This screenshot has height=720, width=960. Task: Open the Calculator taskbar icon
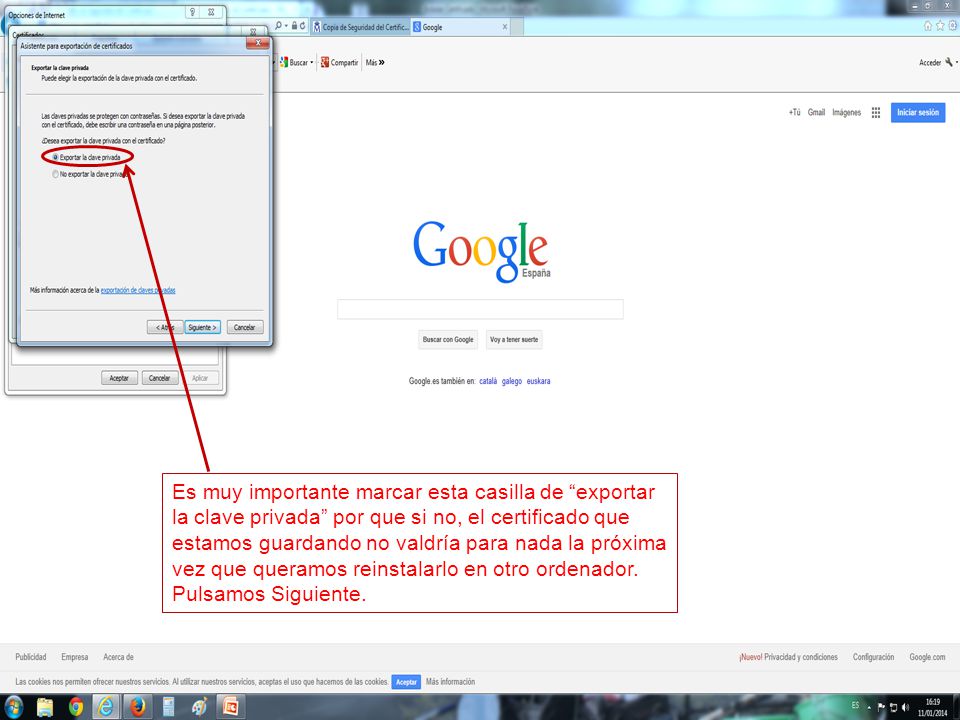coord(168,707)
